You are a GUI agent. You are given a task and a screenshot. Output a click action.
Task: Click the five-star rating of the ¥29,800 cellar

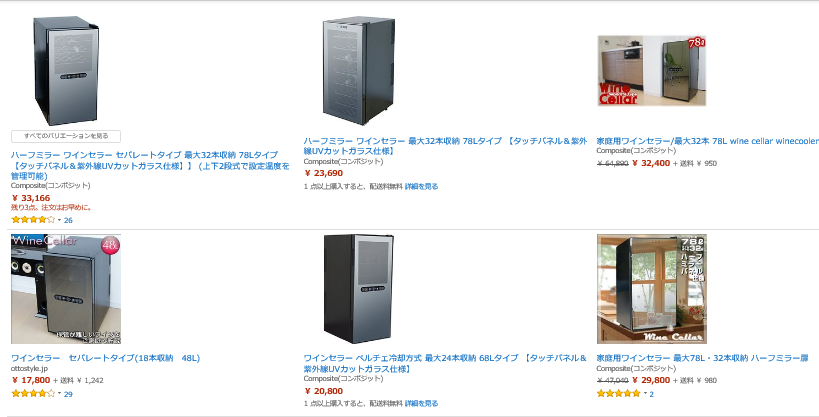point(618,394)
